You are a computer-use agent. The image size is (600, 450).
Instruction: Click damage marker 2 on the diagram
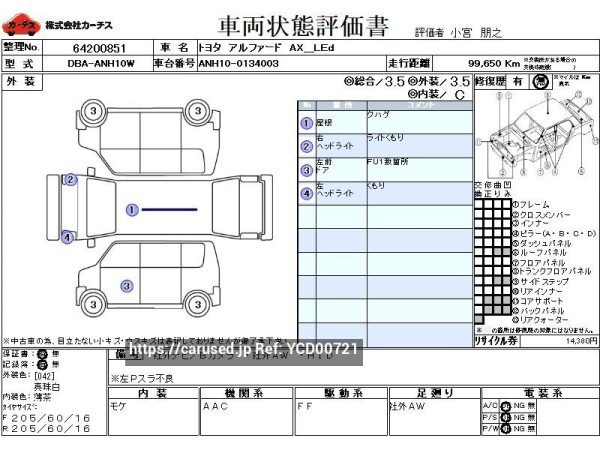(x=70, y=181)
